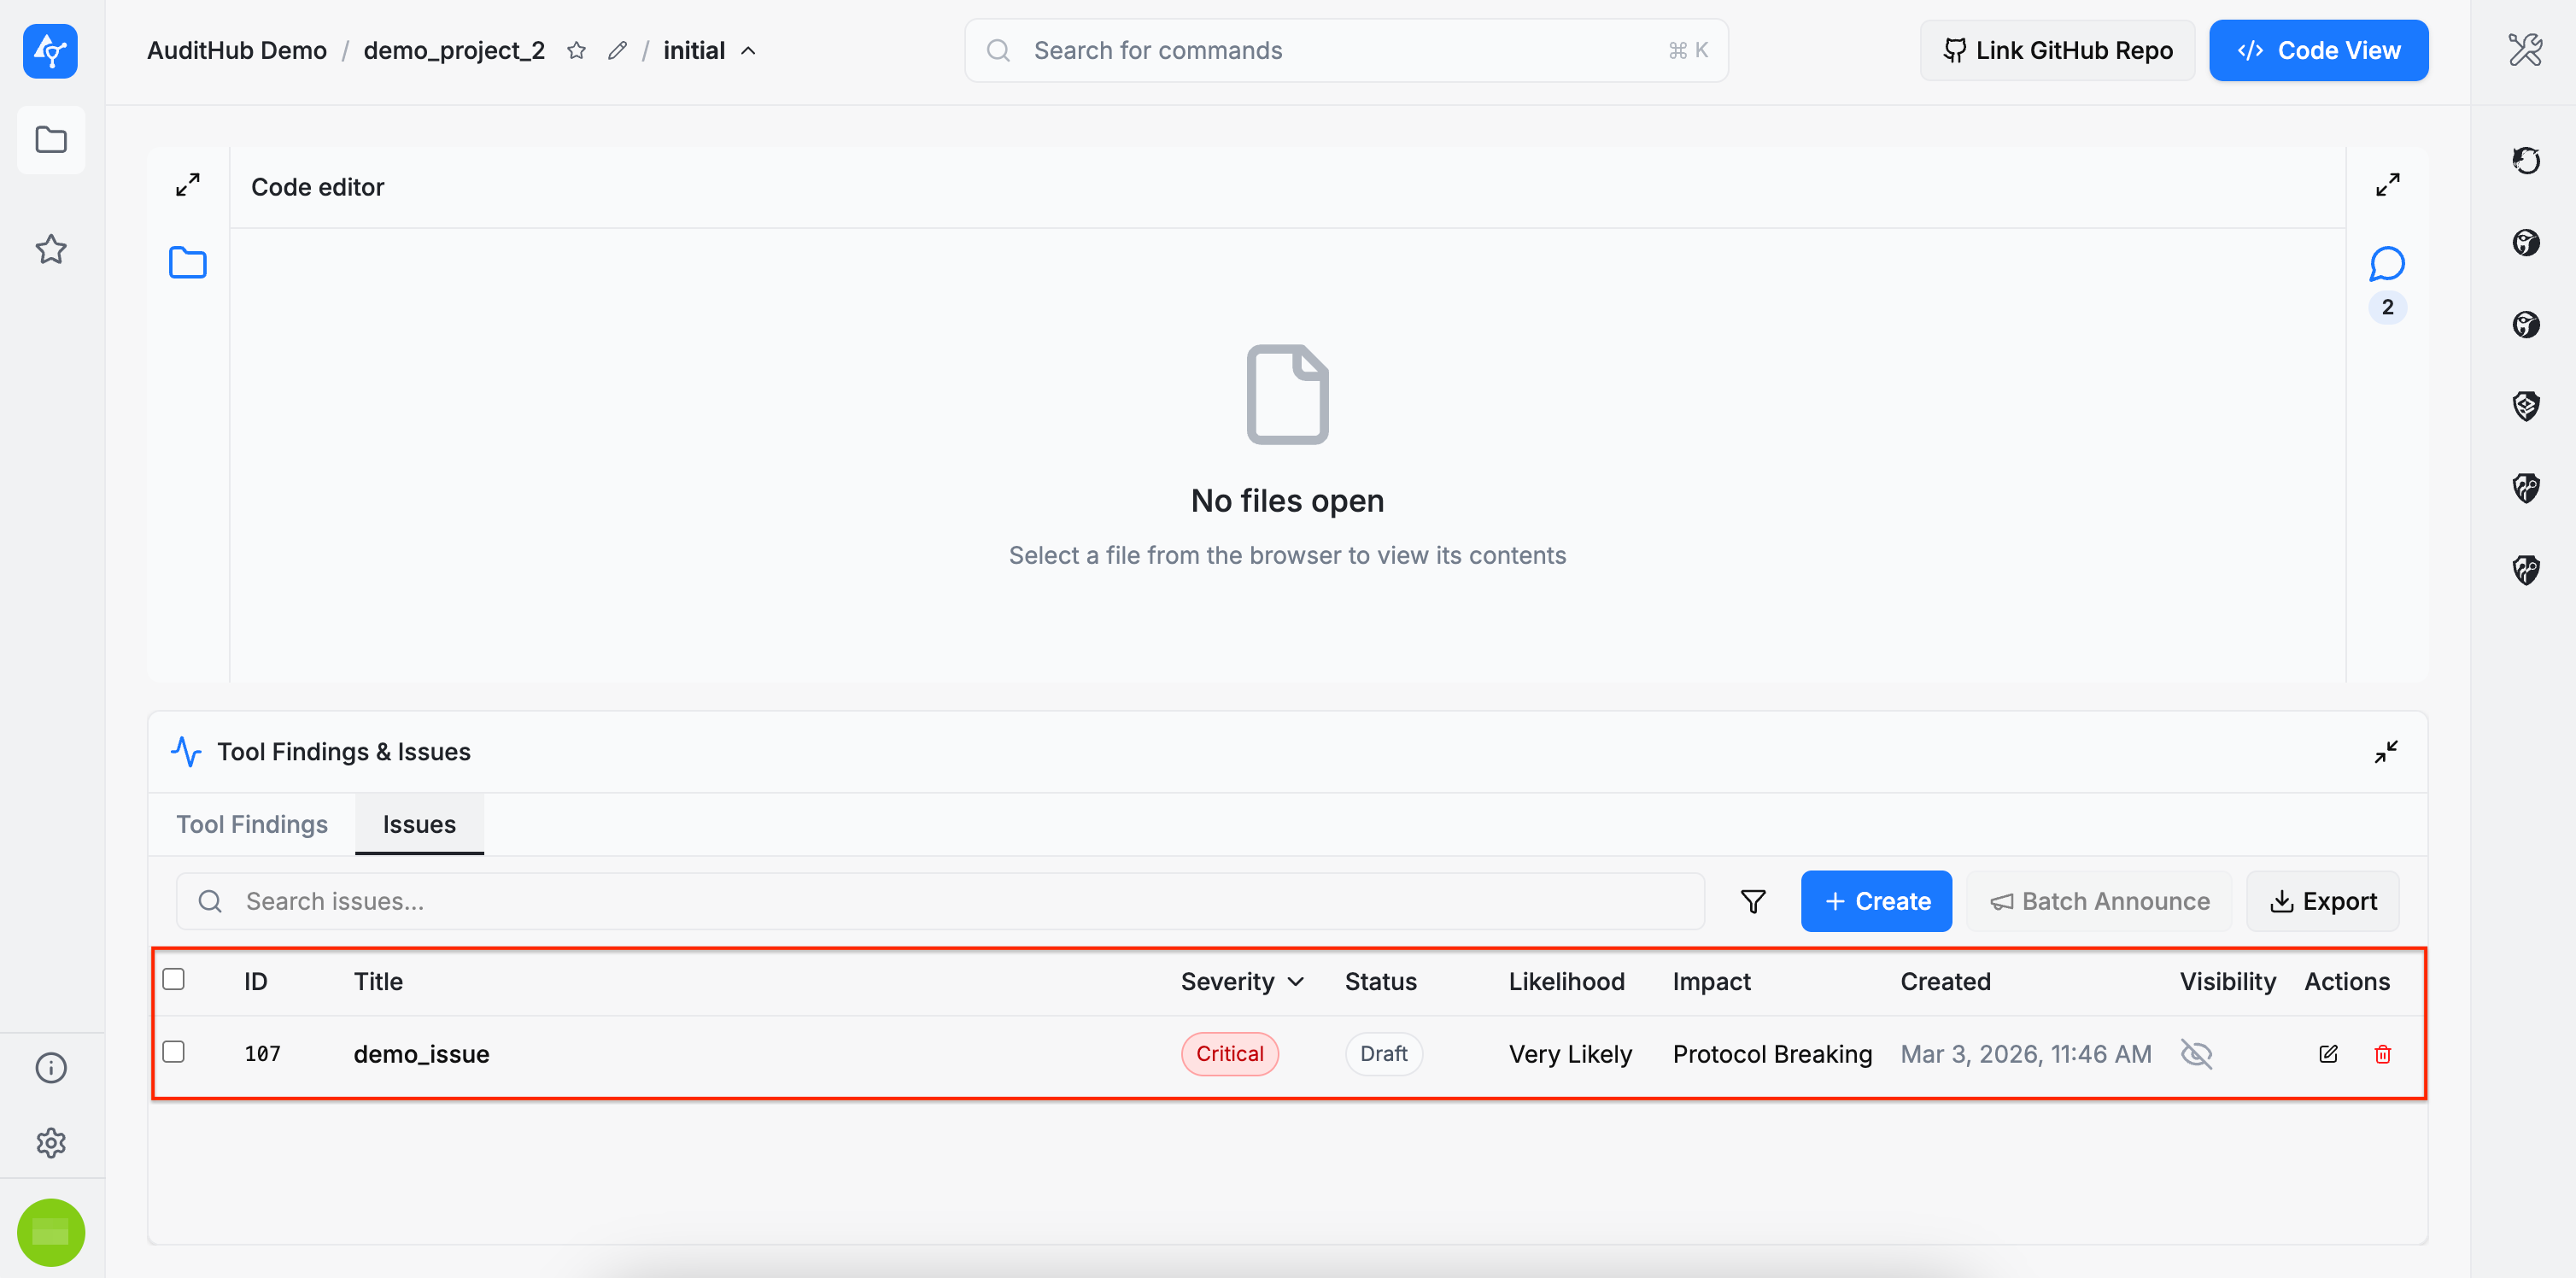Click the trash delete icon for demo_issue

tap(2382, 1054)
